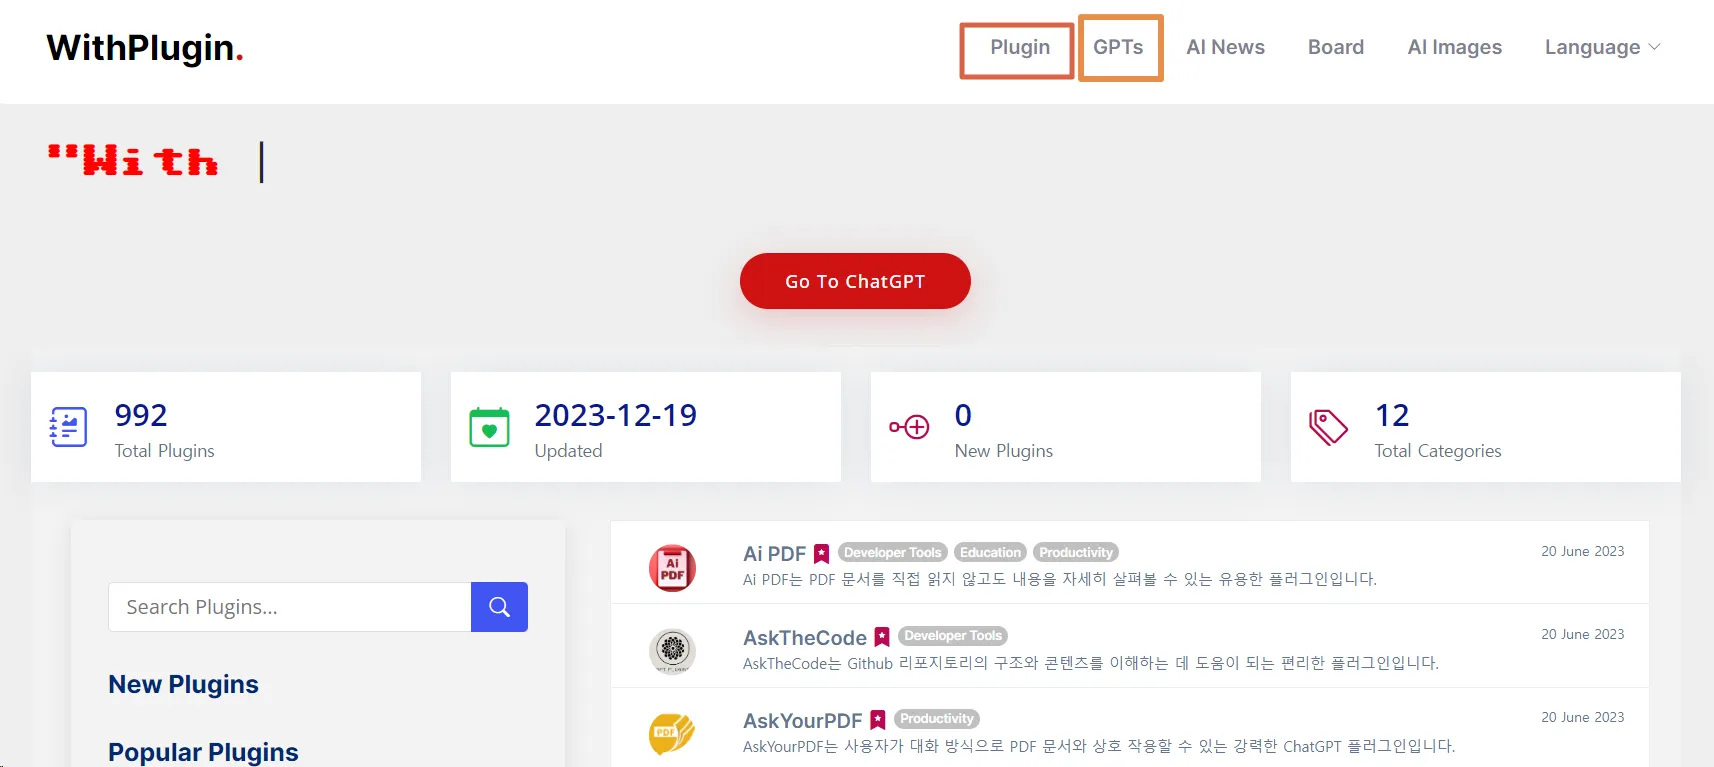1714x767 pixels.
Task: Click the bookmark icon beside AskYourPDF
Action: 878,720
